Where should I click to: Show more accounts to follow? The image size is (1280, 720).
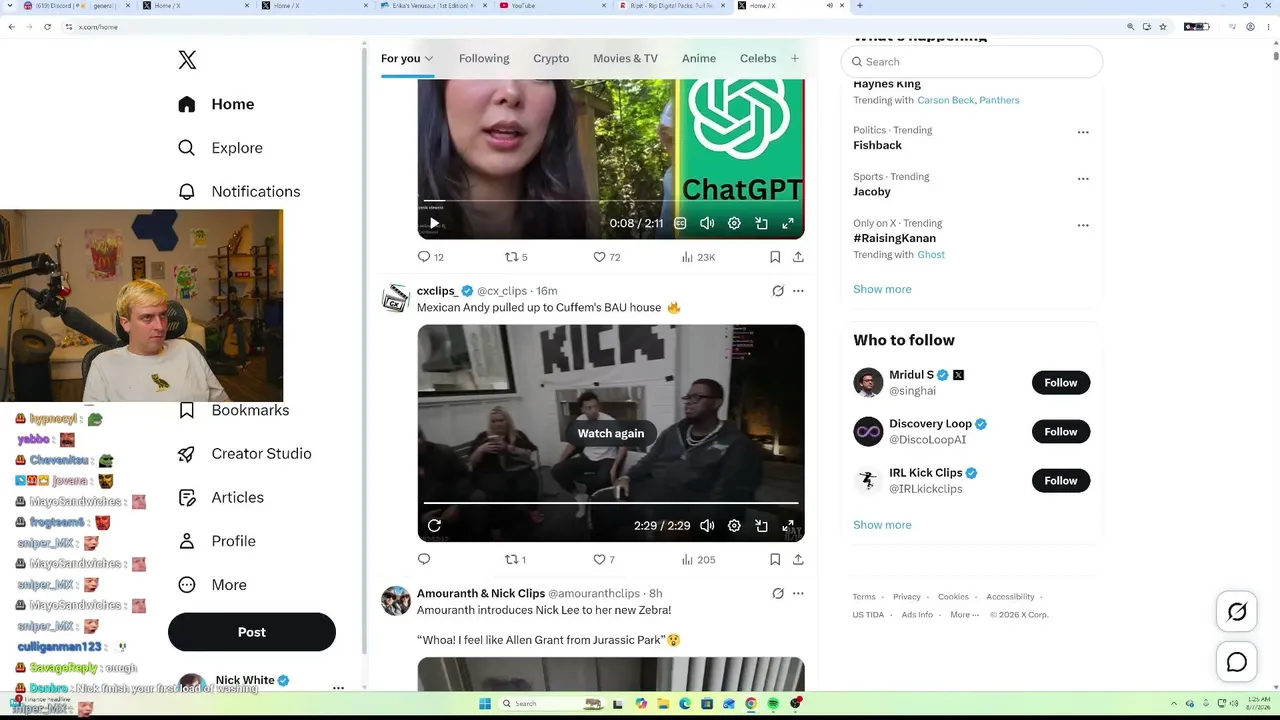pos(882,525)
